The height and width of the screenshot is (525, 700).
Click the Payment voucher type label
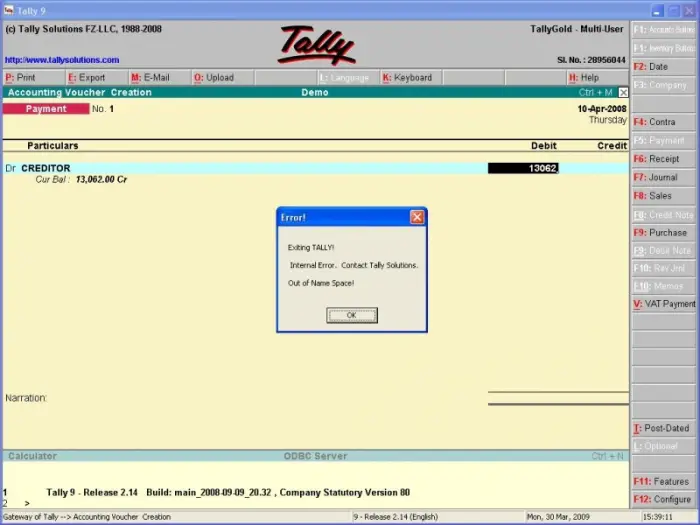(x=46, y=109)
